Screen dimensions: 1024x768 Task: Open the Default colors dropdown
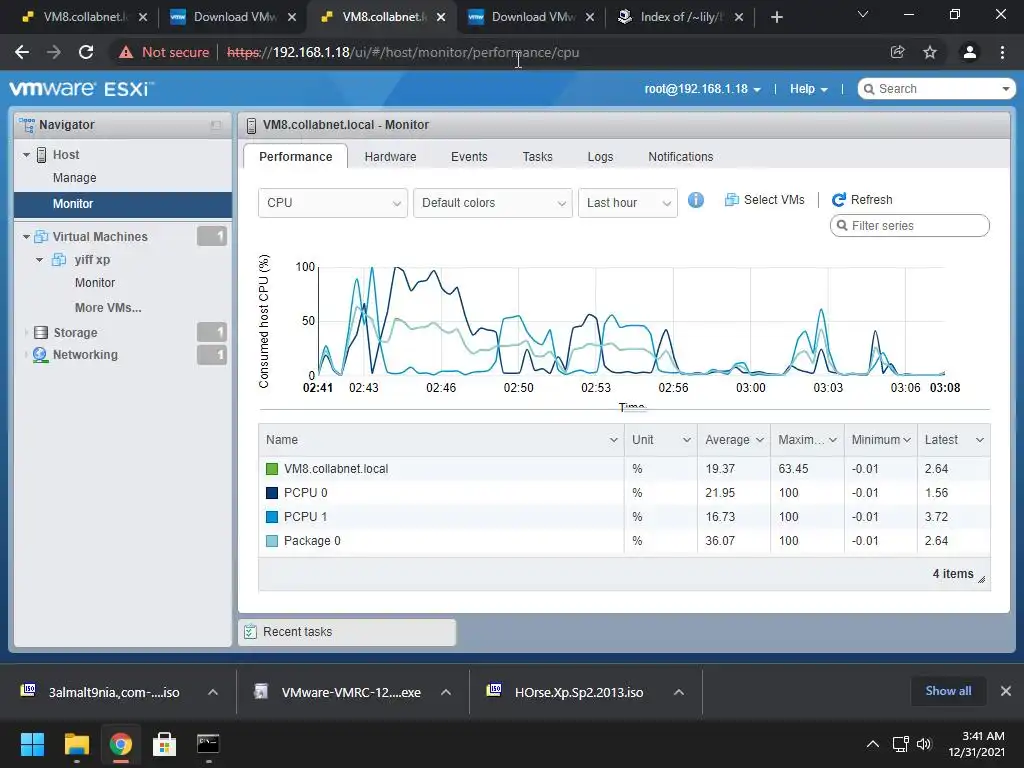tap(492, 203)
